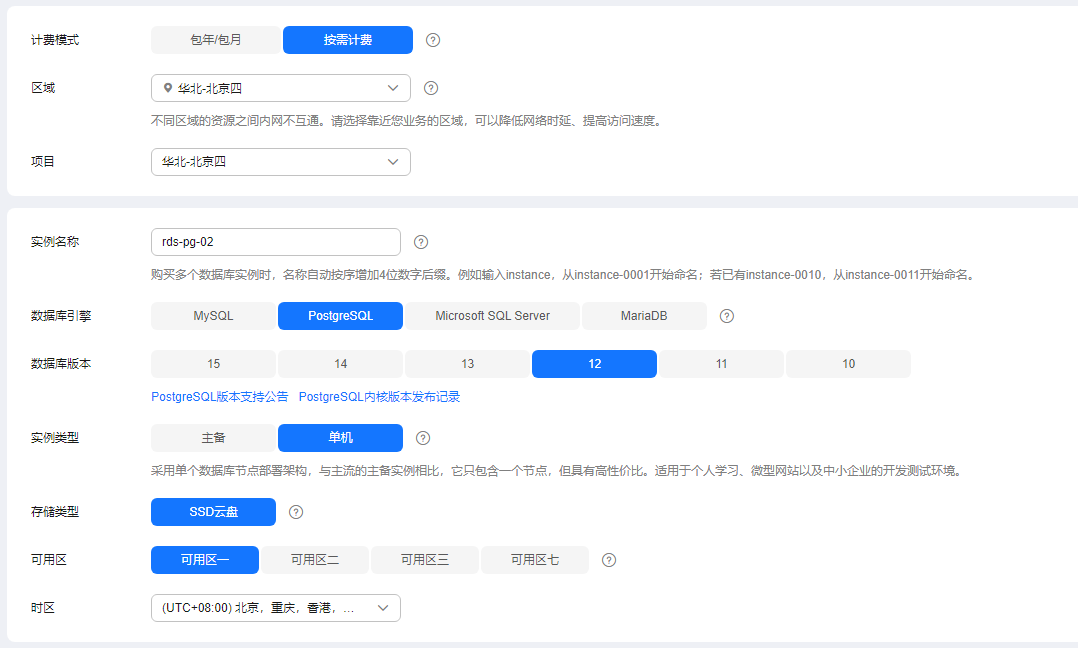Click help icon after MariaDB engine option

pos(727,316)
